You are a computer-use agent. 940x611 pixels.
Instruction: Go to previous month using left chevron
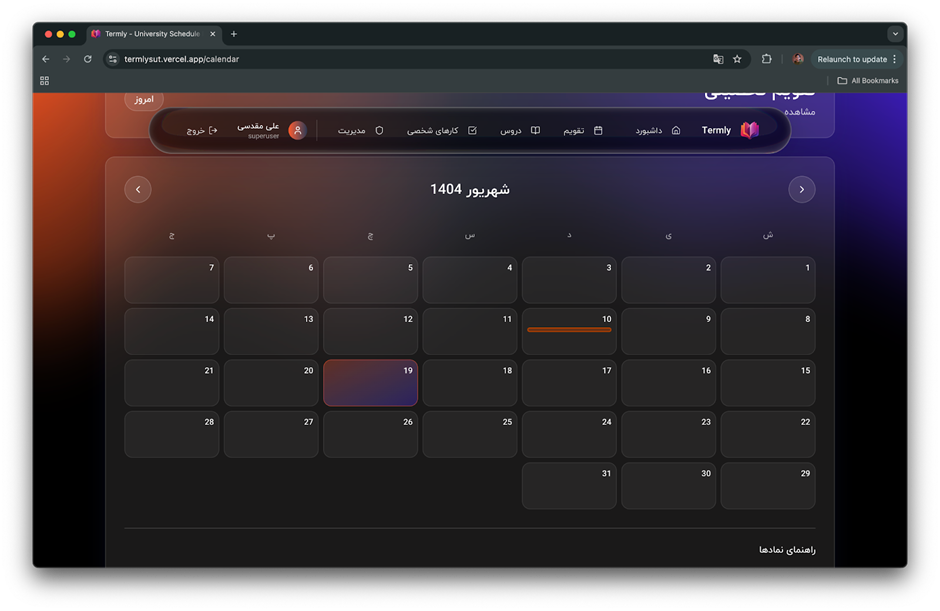pos(138,189)
